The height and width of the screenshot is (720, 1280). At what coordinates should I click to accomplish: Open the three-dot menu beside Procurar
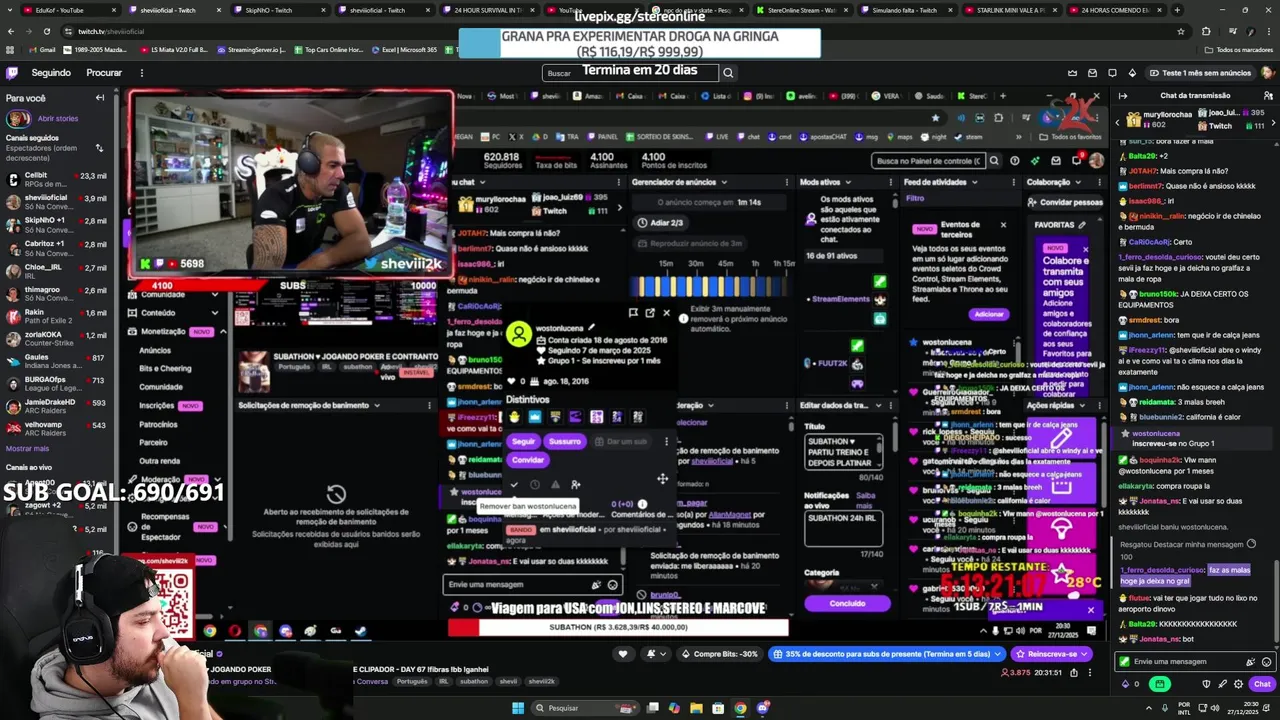click(x=141, y=72)
